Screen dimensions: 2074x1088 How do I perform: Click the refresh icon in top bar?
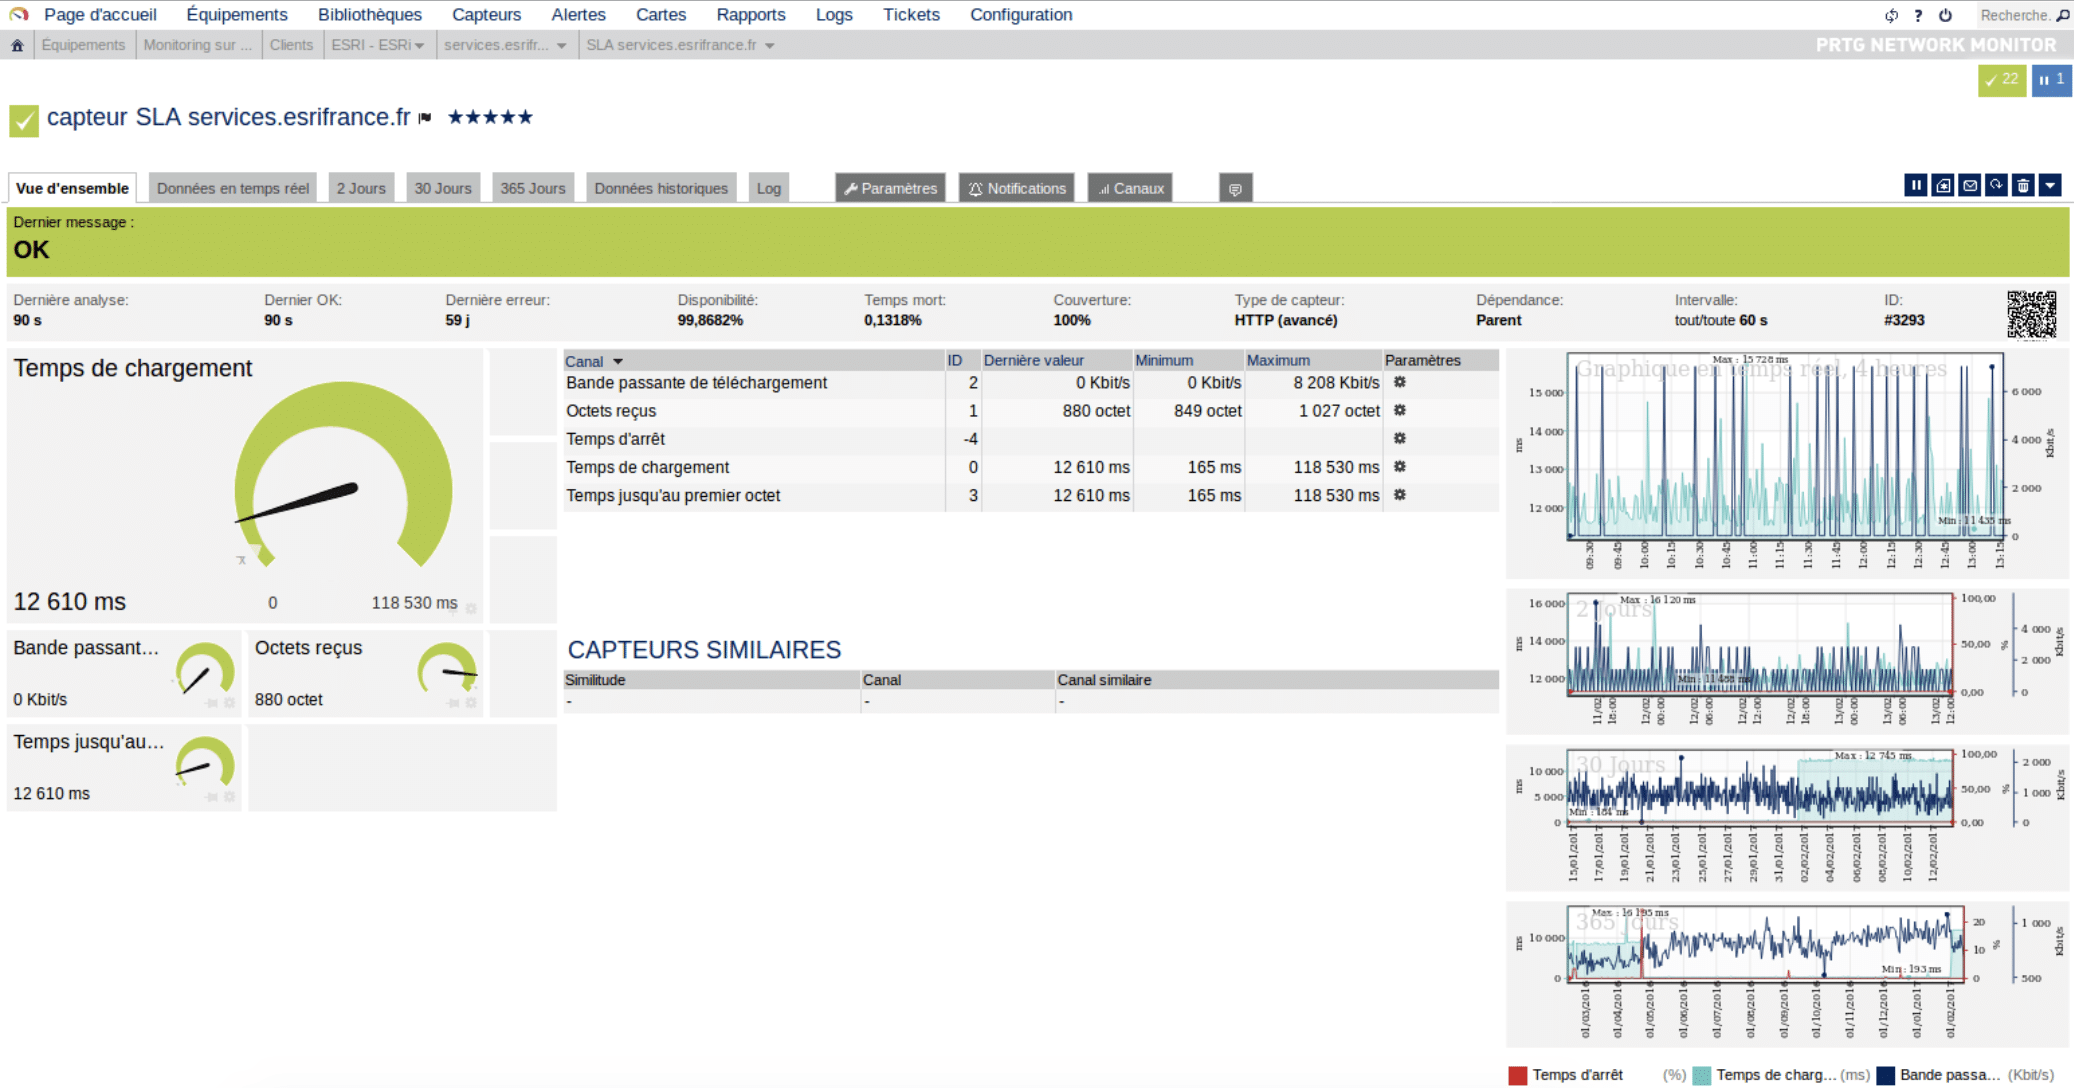[1891, 15]
